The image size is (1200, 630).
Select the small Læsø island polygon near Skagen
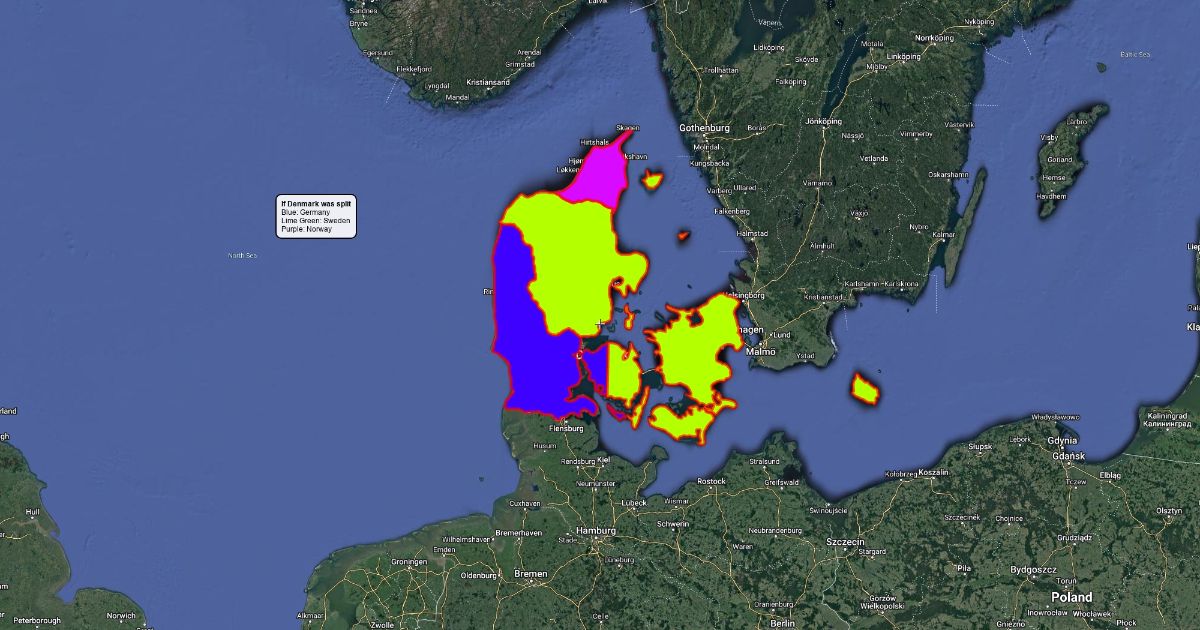coord(652,181)
